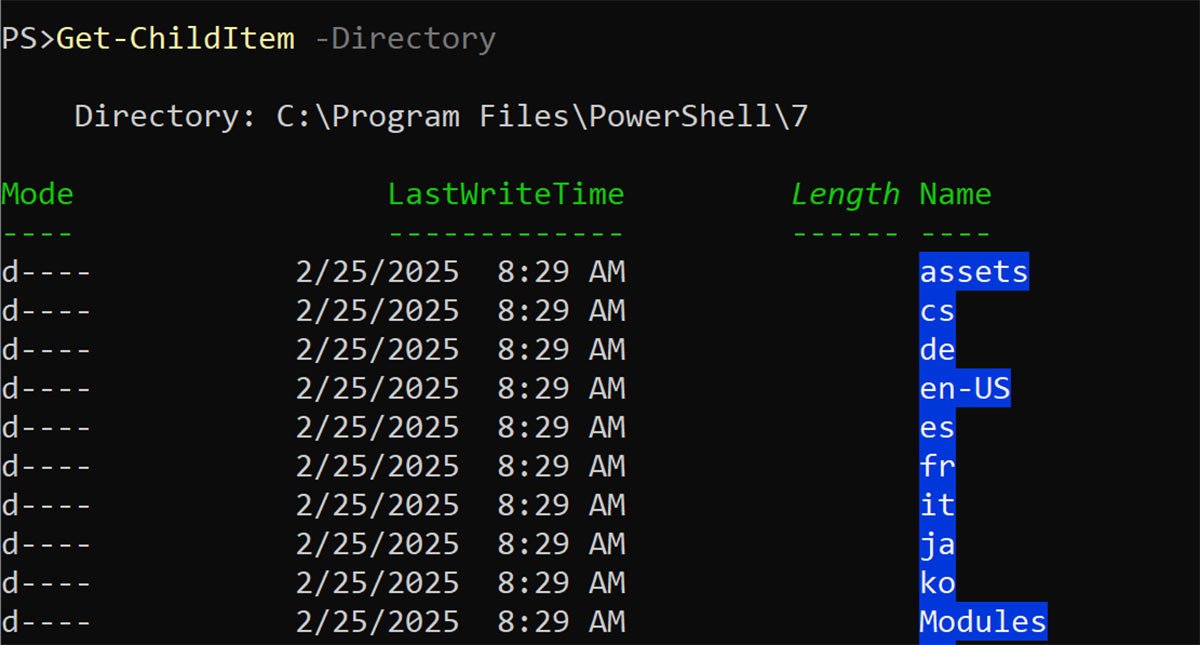Click the Name column header
The width and height of the screenshot is (1200, 645).
coord(955,194)
